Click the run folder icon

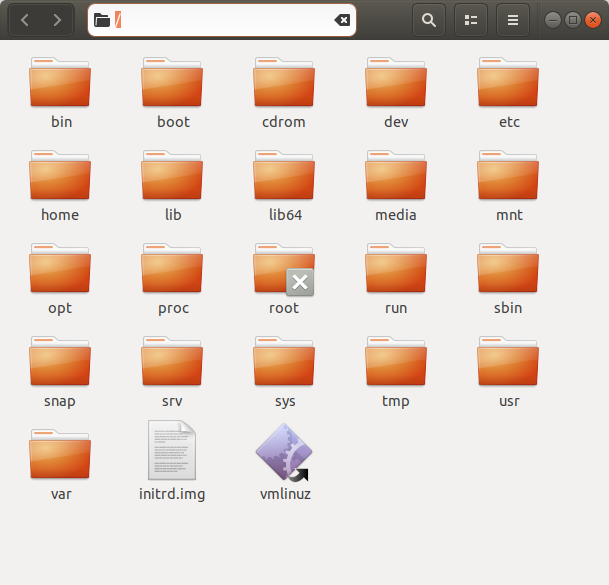tap(396, 268)
